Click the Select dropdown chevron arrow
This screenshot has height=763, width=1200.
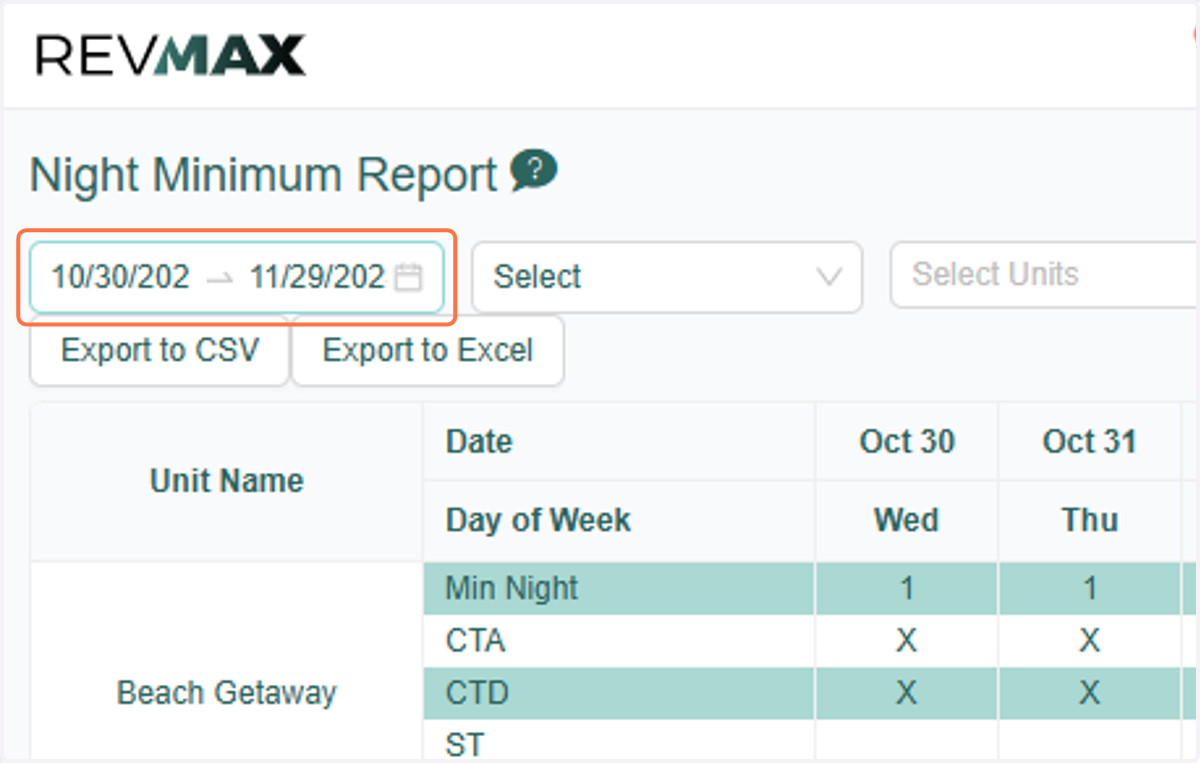pyautogui.click(x=829, y=277)
